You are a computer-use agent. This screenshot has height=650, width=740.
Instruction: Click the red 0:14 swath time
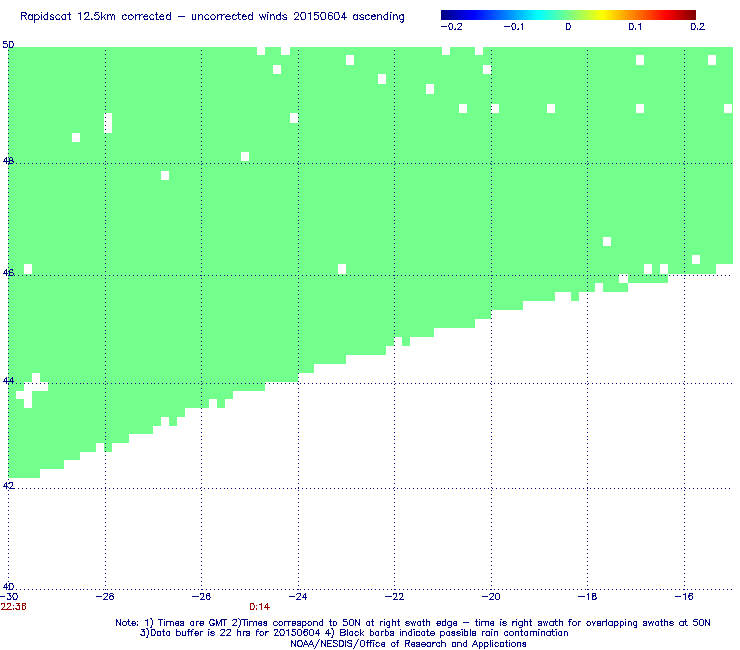(x=260, y=607)
